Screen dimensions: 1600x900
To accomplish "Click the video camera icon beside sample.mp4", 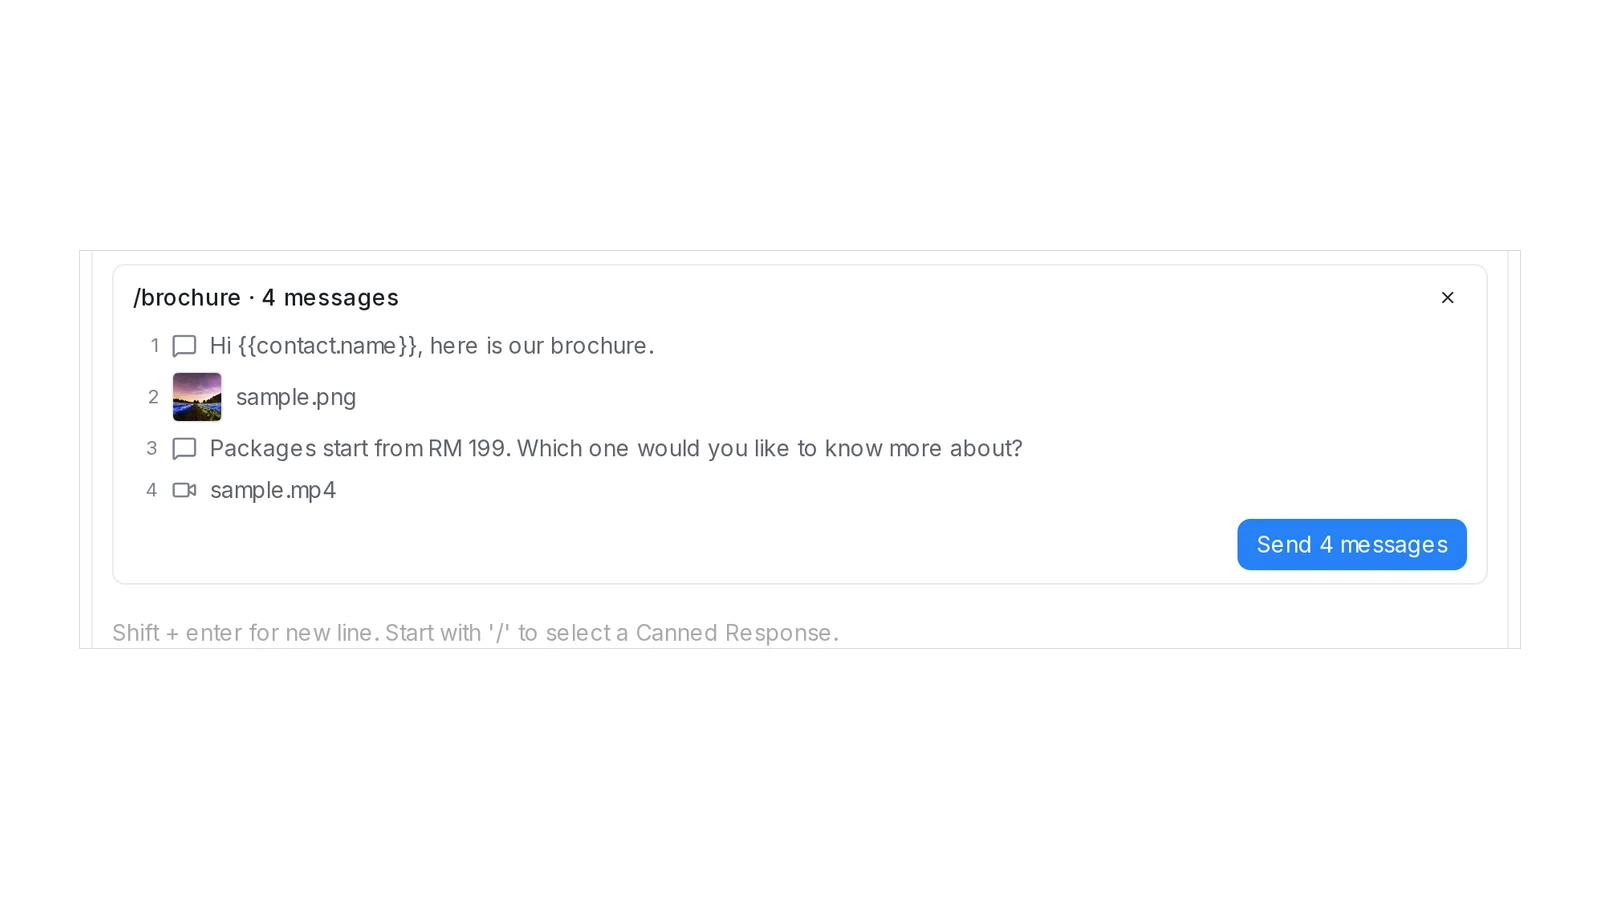I will pyautogui.click(x=184, y=490).
